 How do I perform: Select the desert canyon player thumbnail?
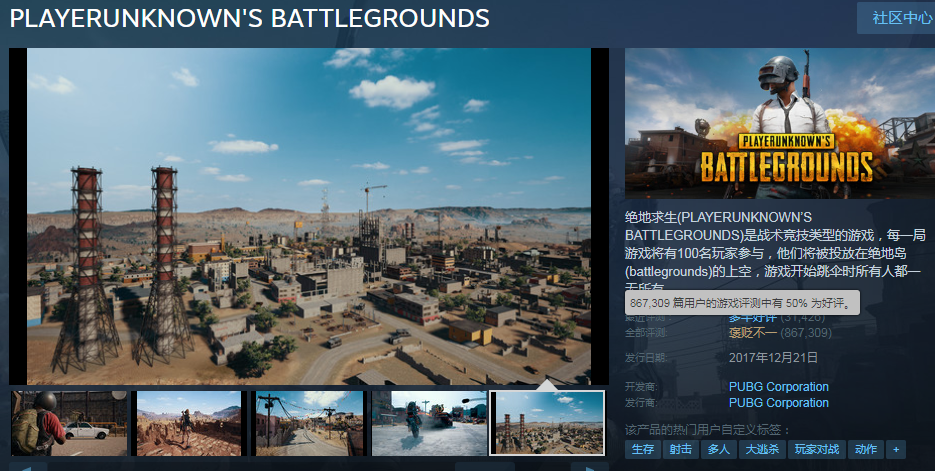pos(189,423)
